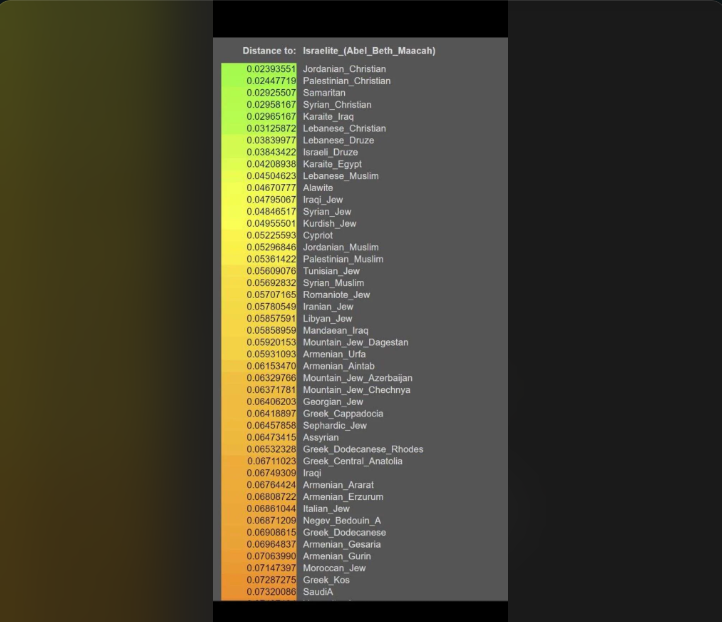Select the Cypriot row
Screen dimensions: 722x622
pyautogui.click(x=318, y=236)
